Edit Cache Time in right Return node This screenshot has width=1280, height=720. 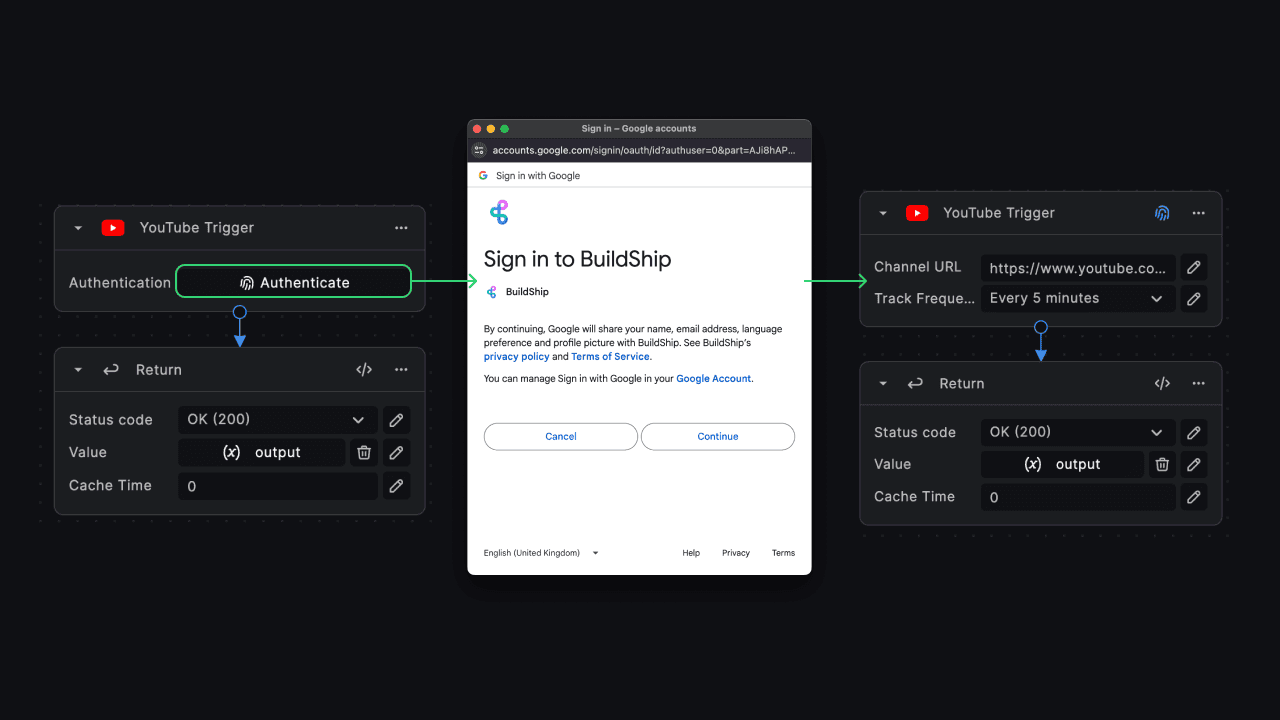[1193, 497]
